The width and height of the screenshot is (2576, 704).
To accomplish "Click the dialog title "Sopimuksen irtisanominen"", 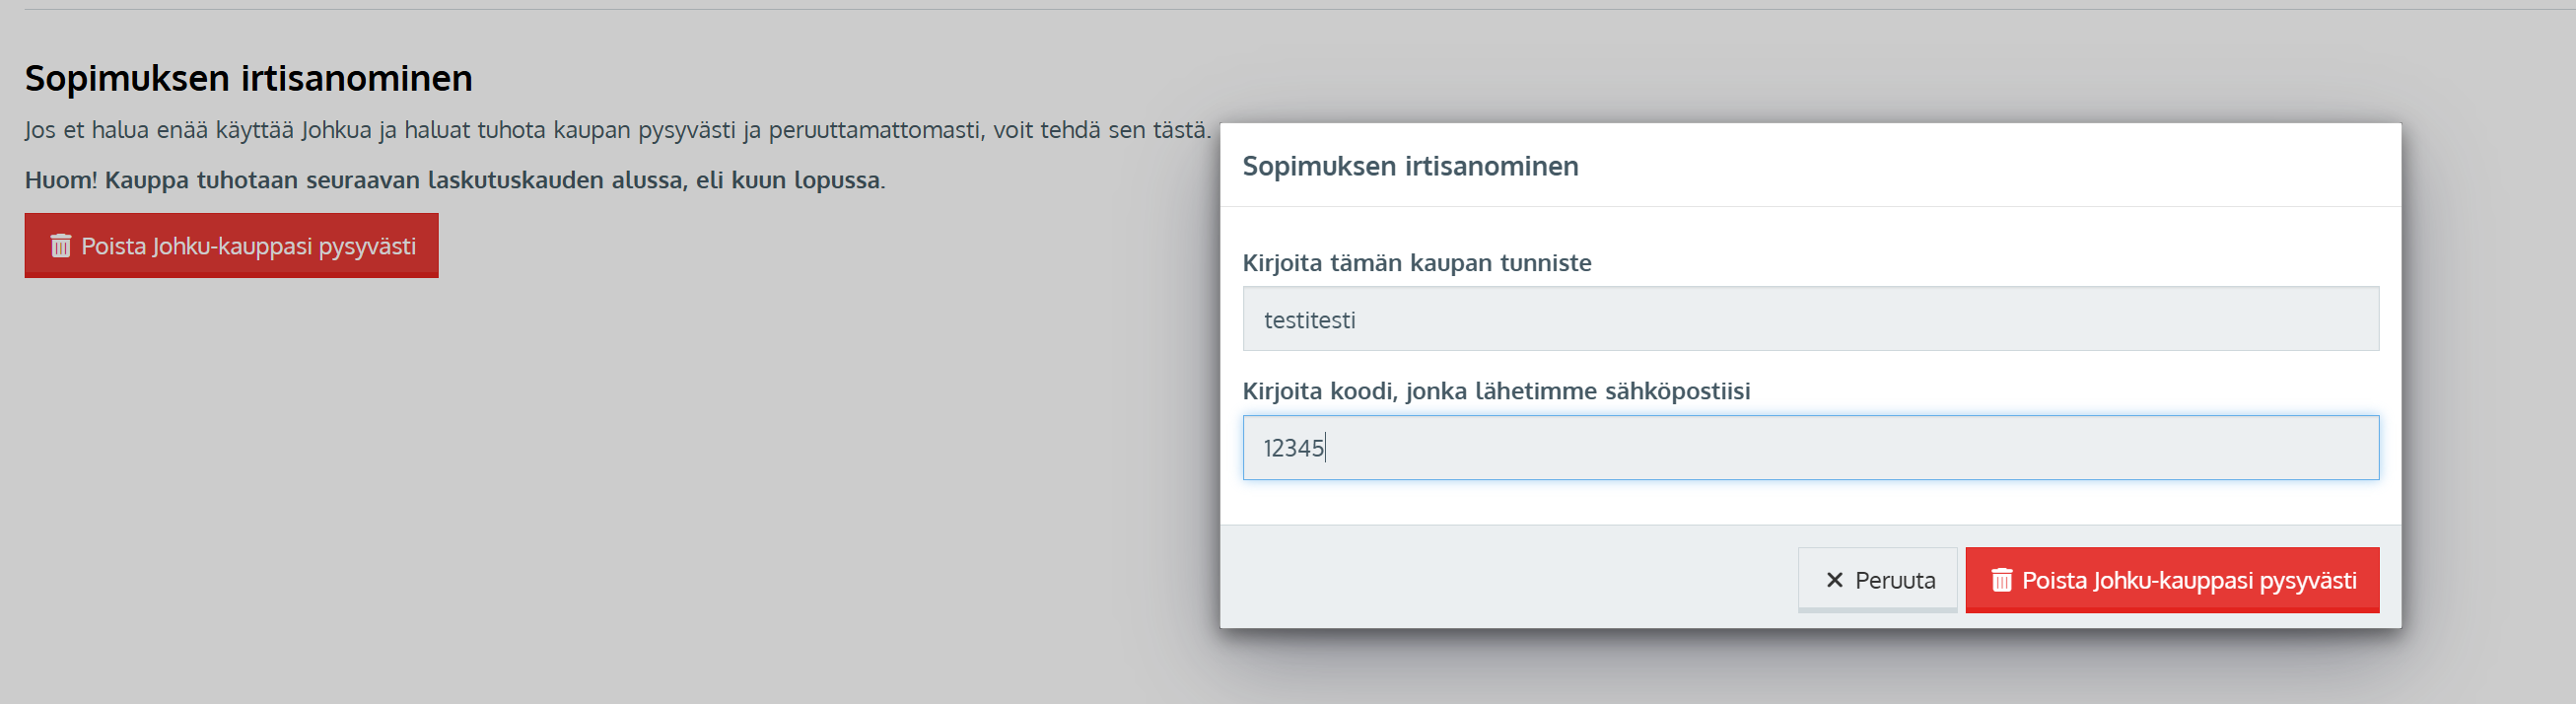I will point(1410,166).
